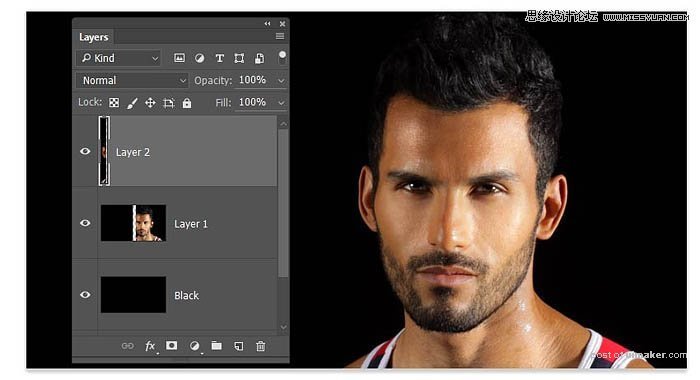Click the Black layer name
This screenshot has width=700, height=380.
pos(187,296)
